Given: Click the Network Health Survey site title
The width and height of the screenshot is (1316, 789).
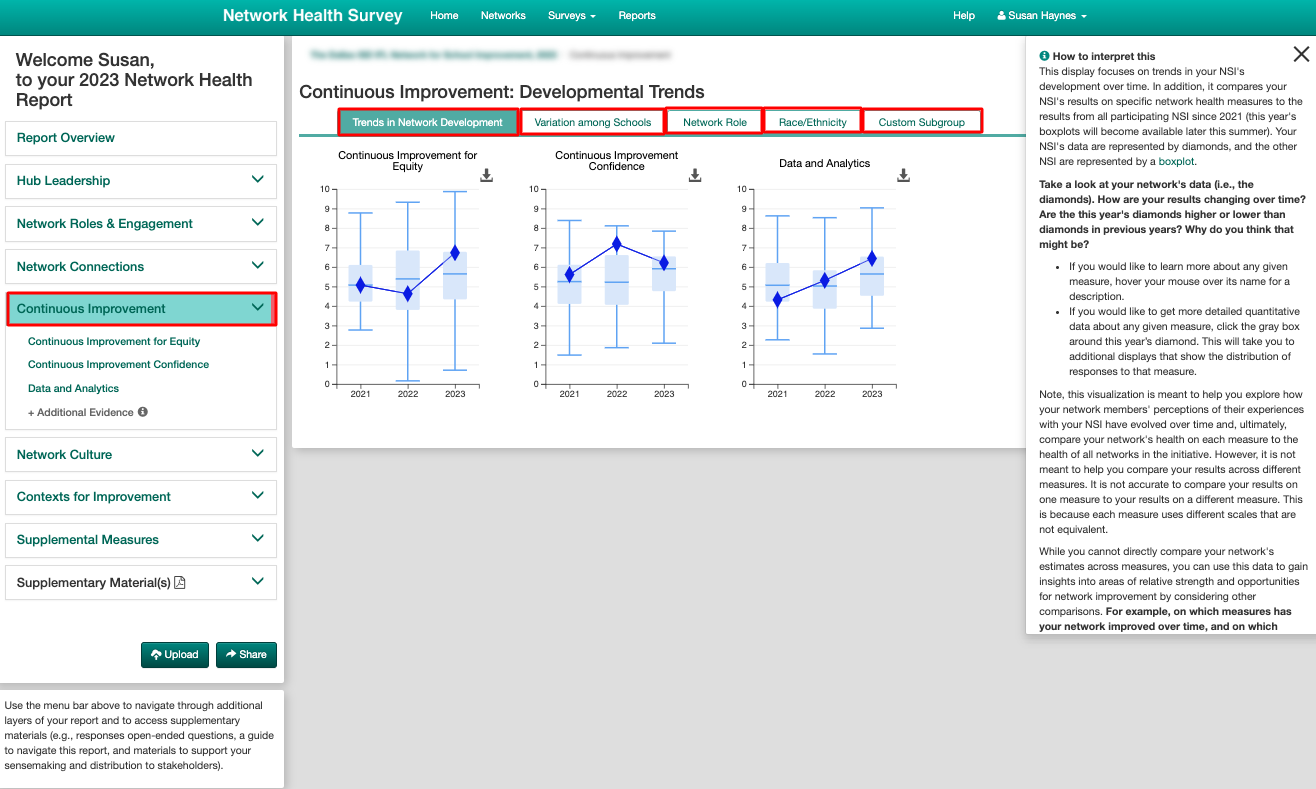Looking at the screenshot, I should tap(313, 16).
